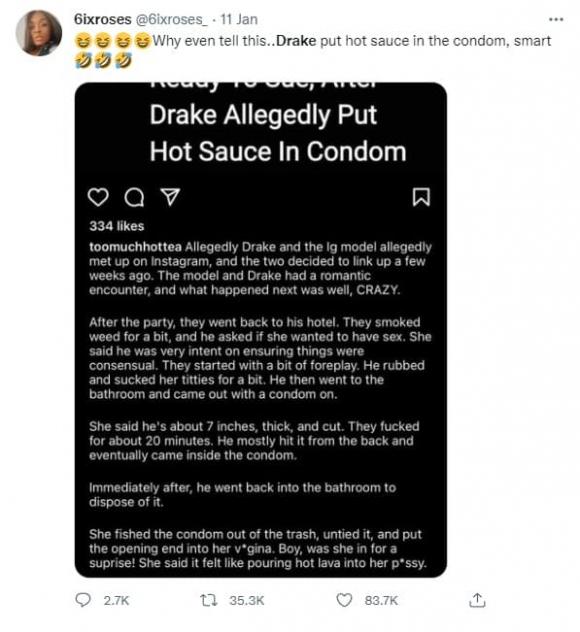Click the 83.7K likes count
The image size is (580, 632).
pyautogui.click(x=381, y=601)
